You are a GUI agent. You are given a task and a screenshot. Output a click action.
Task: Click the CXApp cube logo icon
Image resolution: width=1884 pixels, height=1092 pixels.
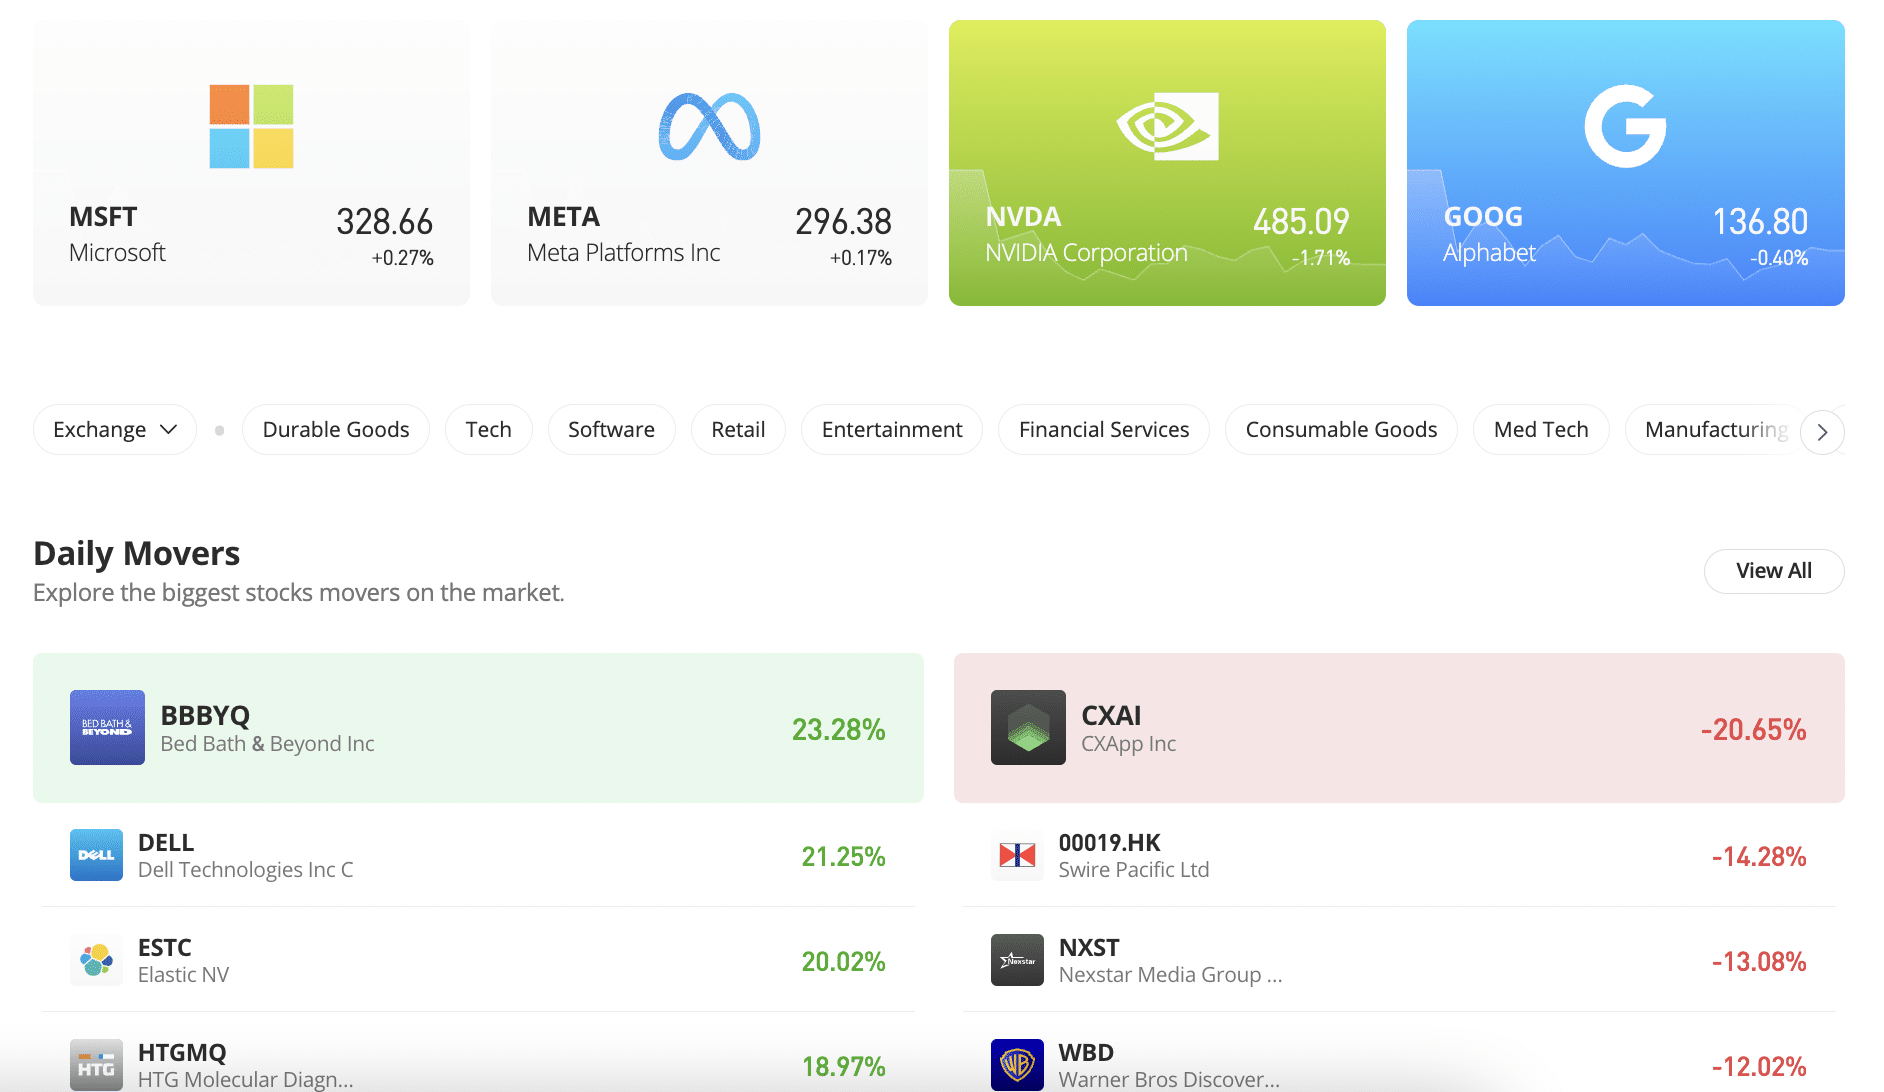[x=1028, y=728]
